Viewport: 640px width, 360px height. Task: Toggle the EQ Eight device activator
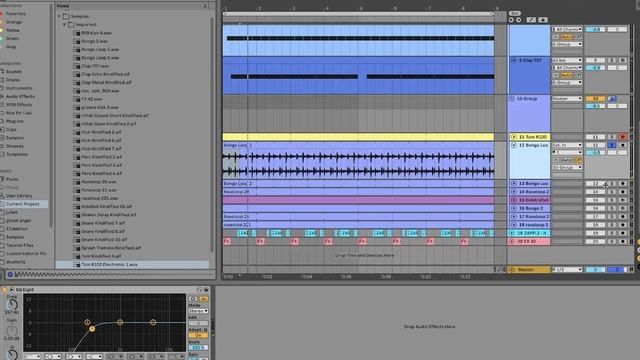(x=5, y=290)
